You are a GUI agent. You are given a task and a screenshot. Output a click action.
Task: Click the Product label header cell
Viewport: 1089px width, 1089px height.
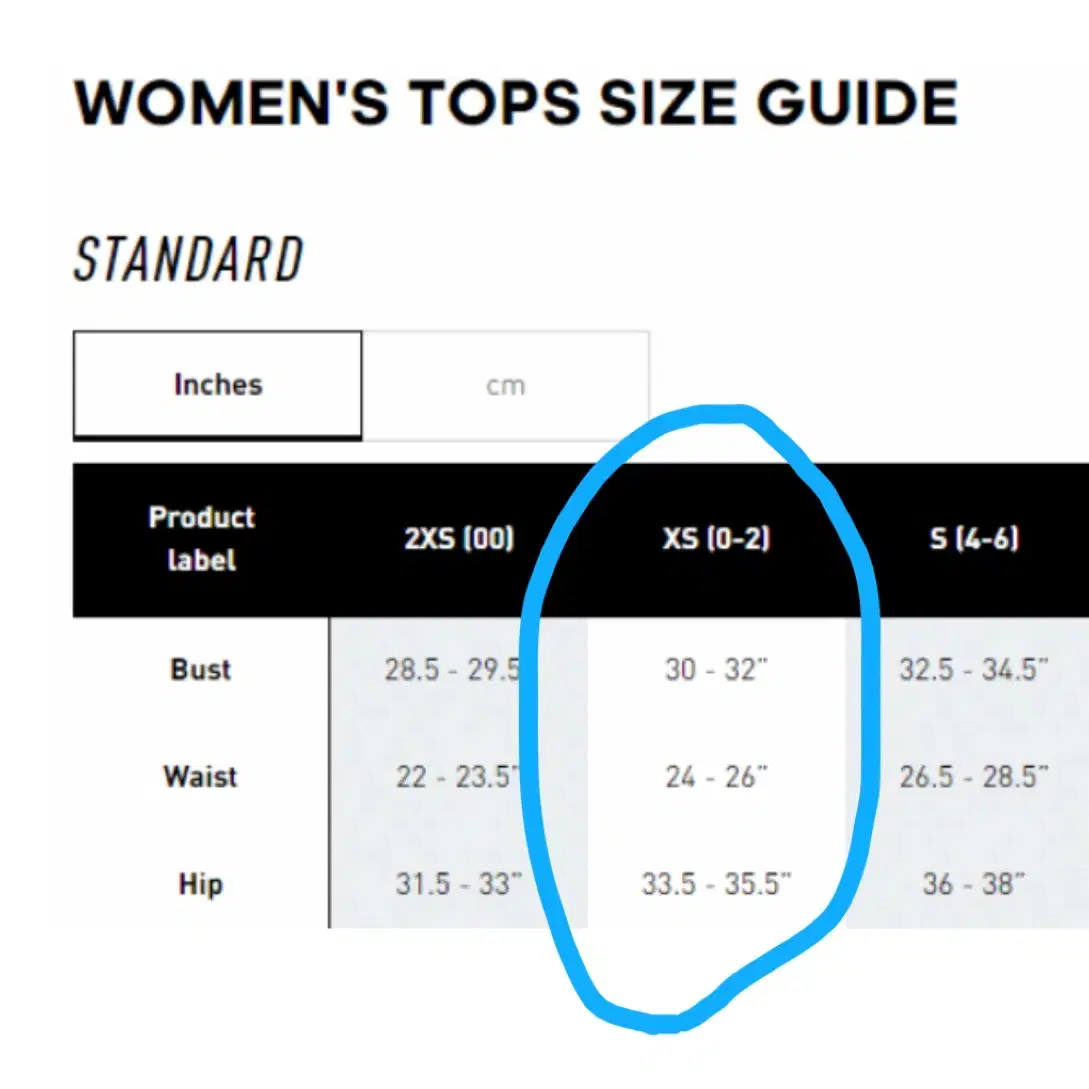click(x=201, y=539)
